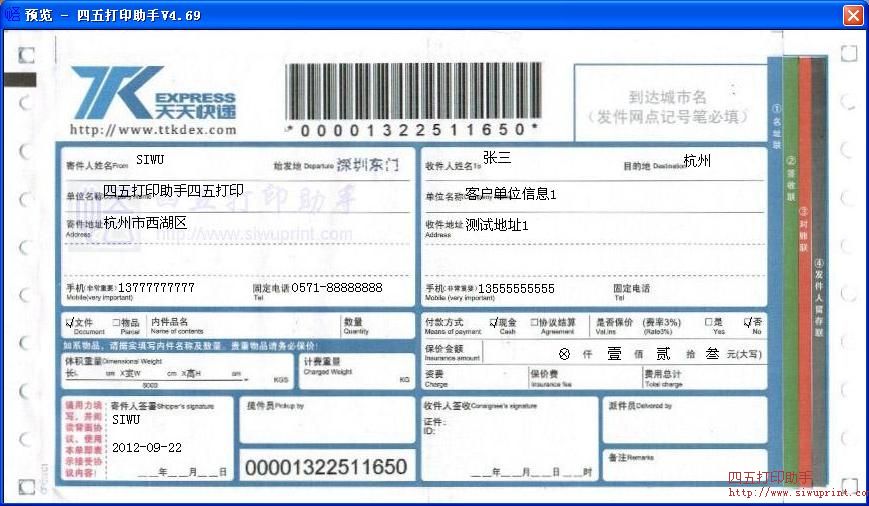
Task: Toggle the 物品 Parcel checkbox
Action: (x=115, y=323)
